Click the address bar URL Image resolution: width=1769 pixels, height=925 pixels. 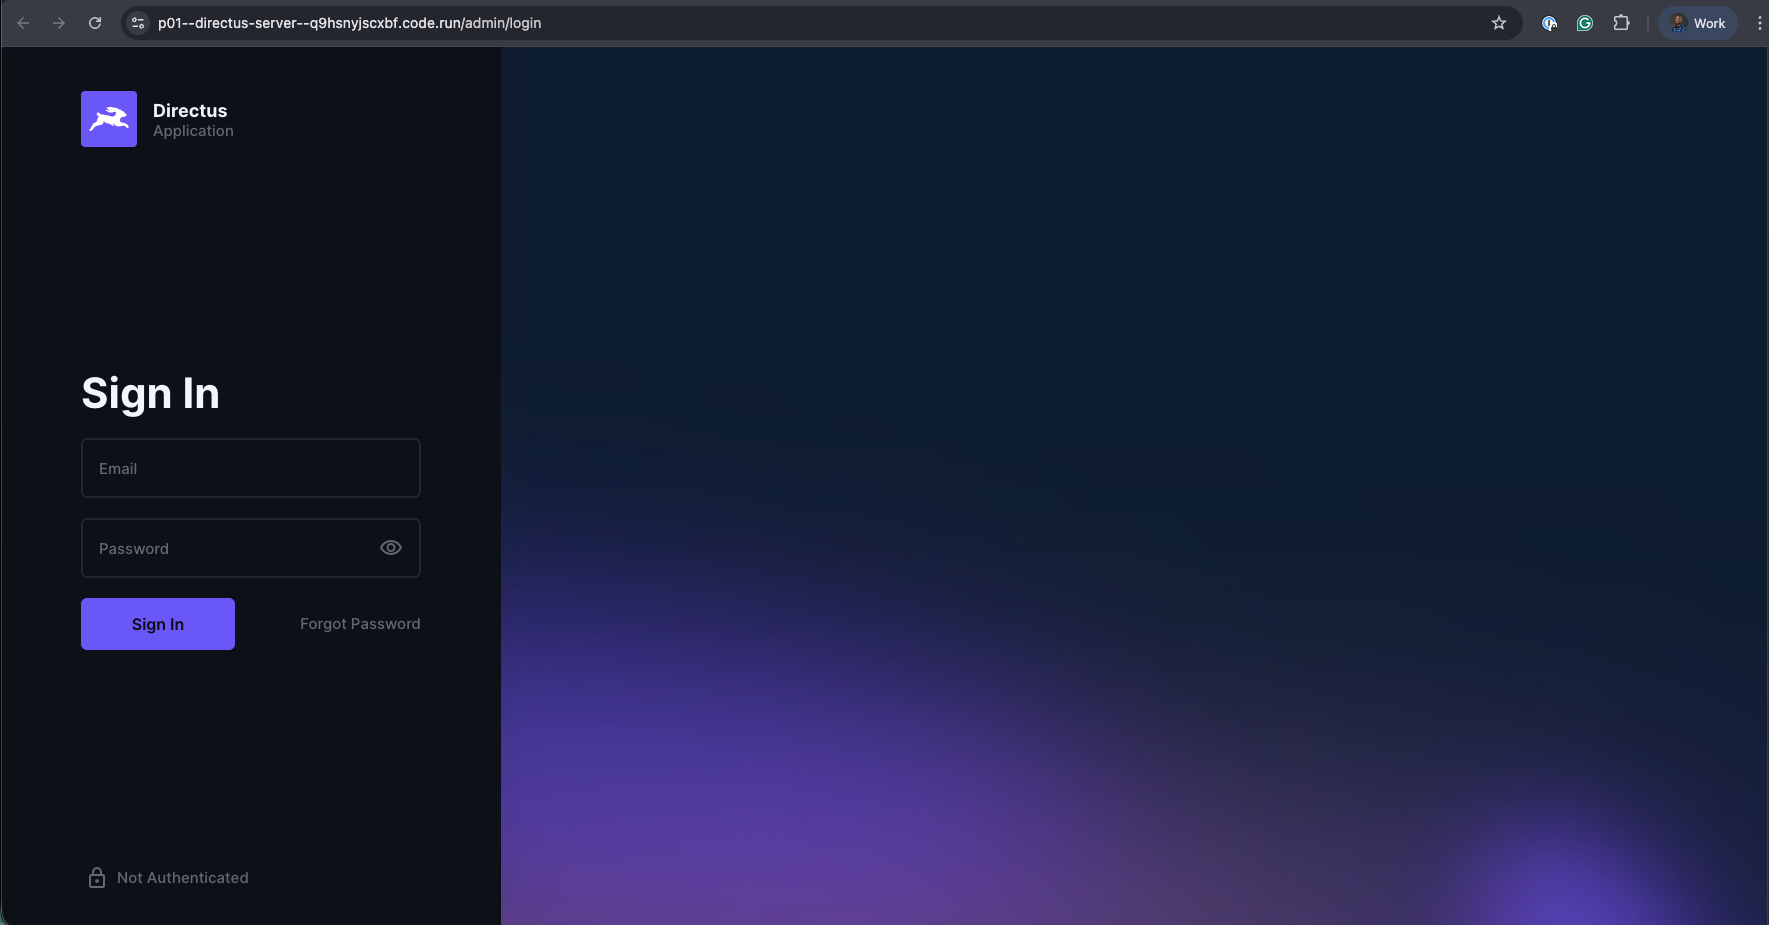349,22
